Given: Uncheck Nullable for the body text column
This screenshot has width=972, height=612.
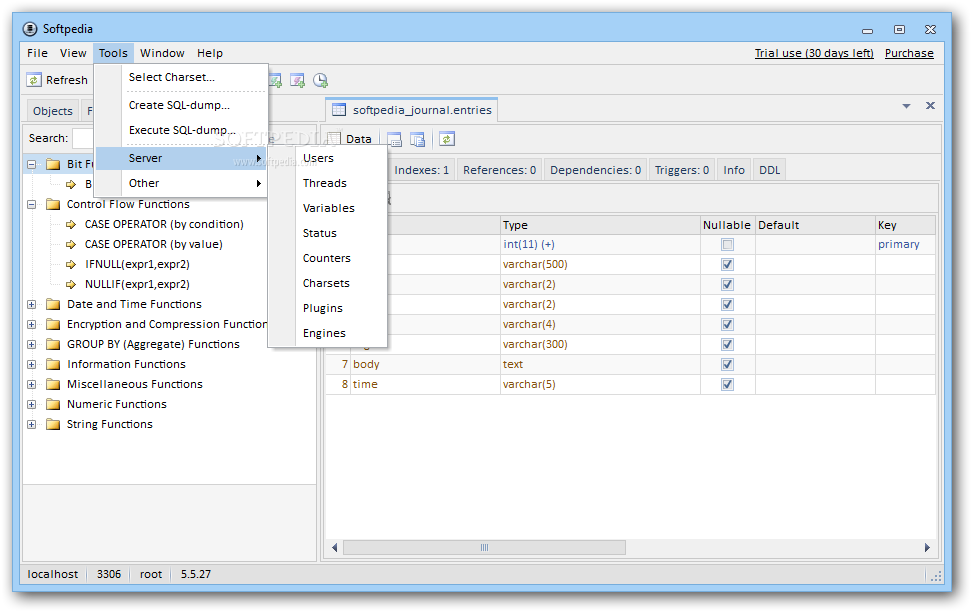Looking at the screenshot, I should click(x=727, y=364).
